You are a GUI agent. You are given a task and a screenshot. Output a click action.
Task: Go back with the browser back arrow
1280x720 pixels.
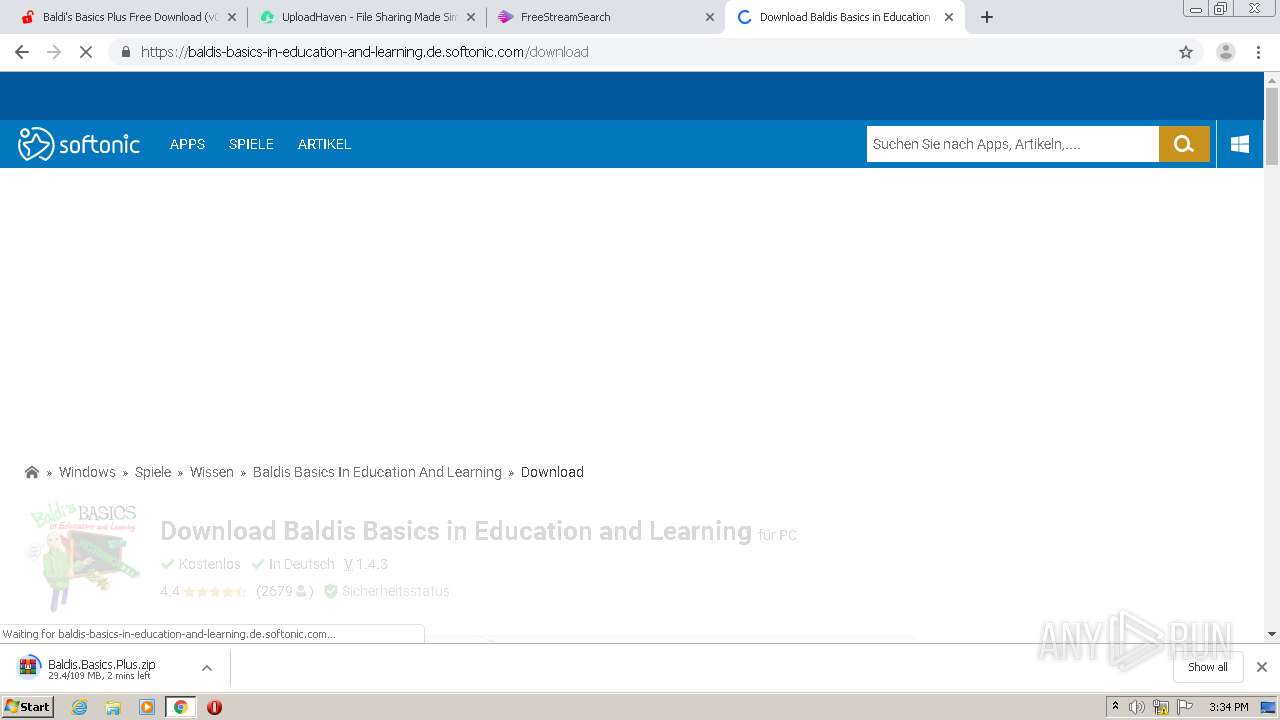coord(22,52)
